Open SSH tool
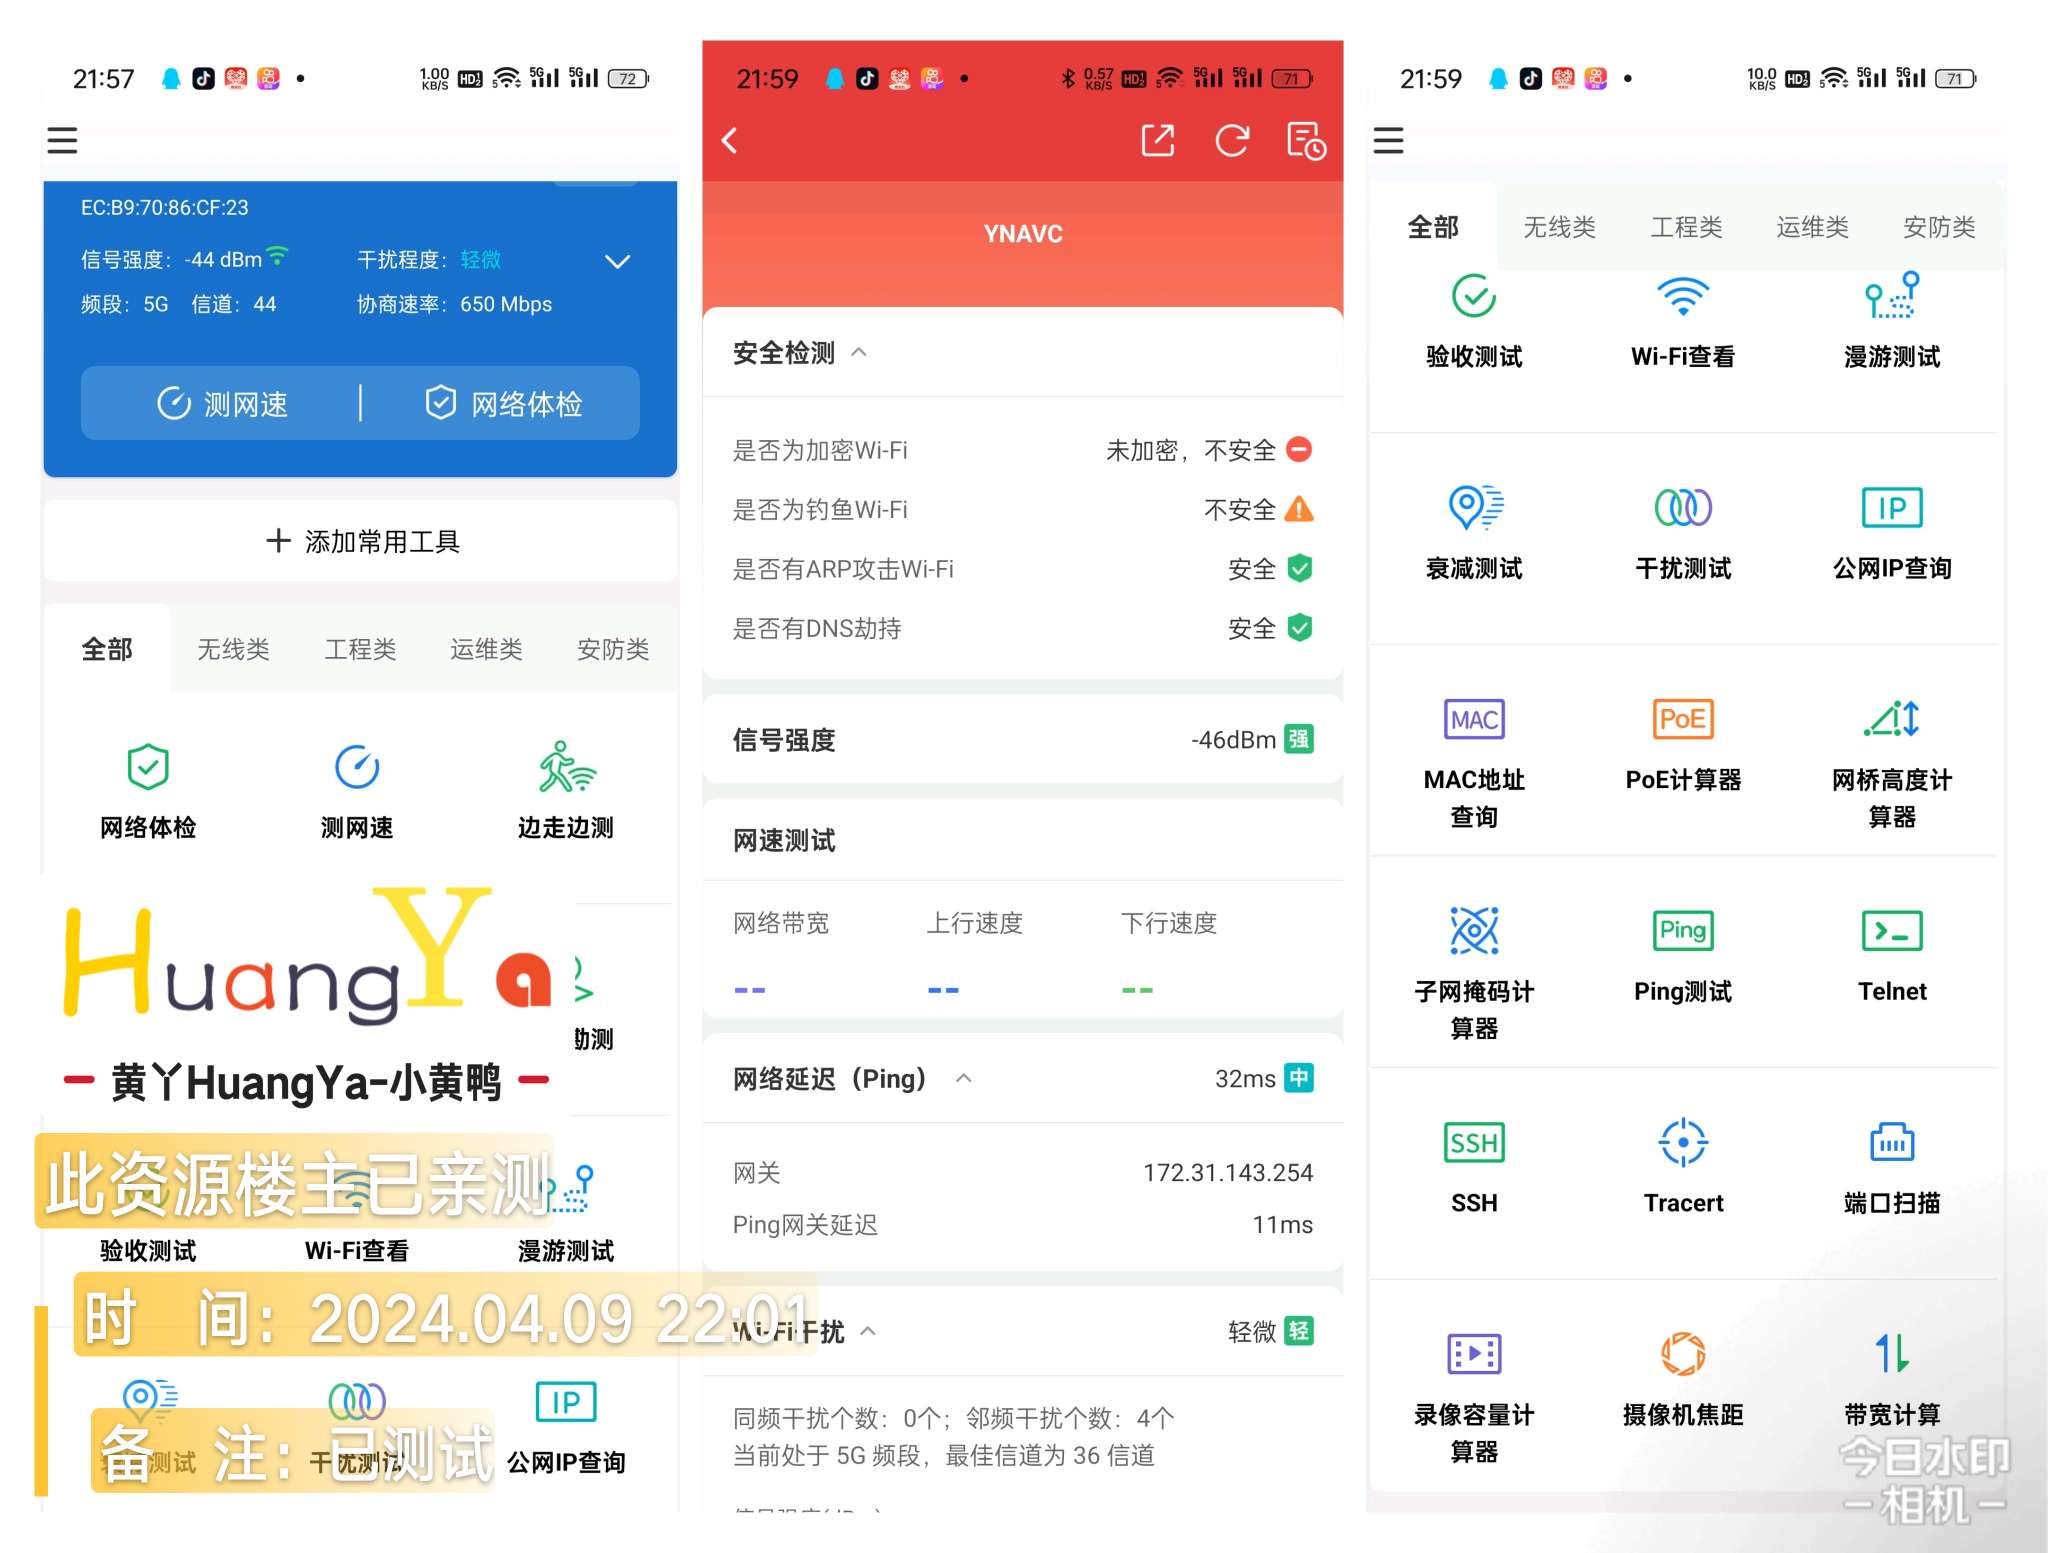Viewport: 2048px width, 1553px height. (x=1474, y=1166)
